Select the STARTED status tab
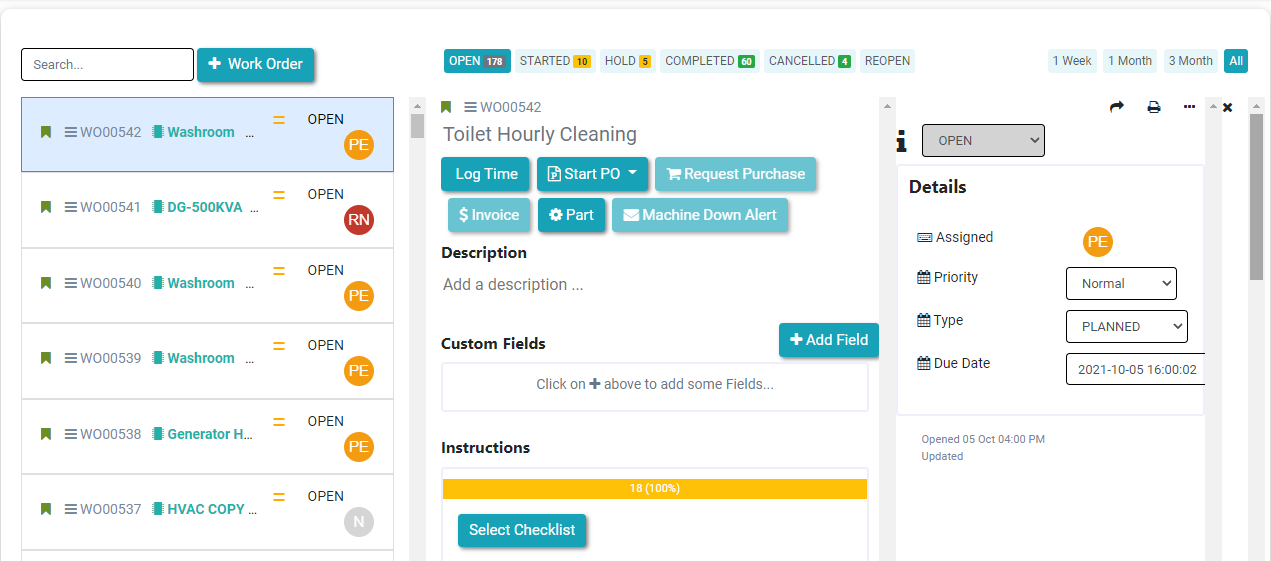 coord(554,61)
